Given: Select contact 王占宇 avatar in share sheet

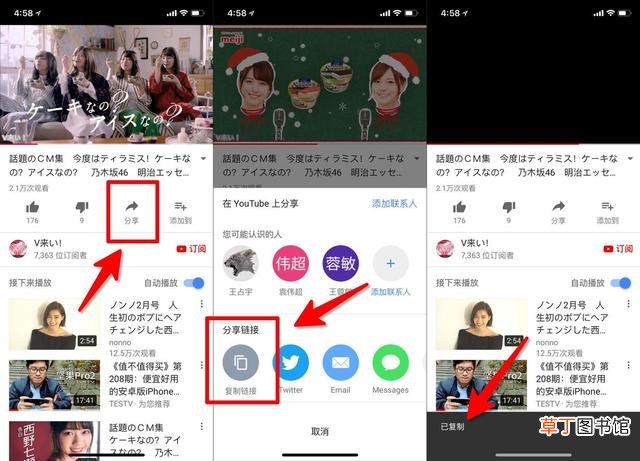Looking at the screenshot, I should pos(241,263).
